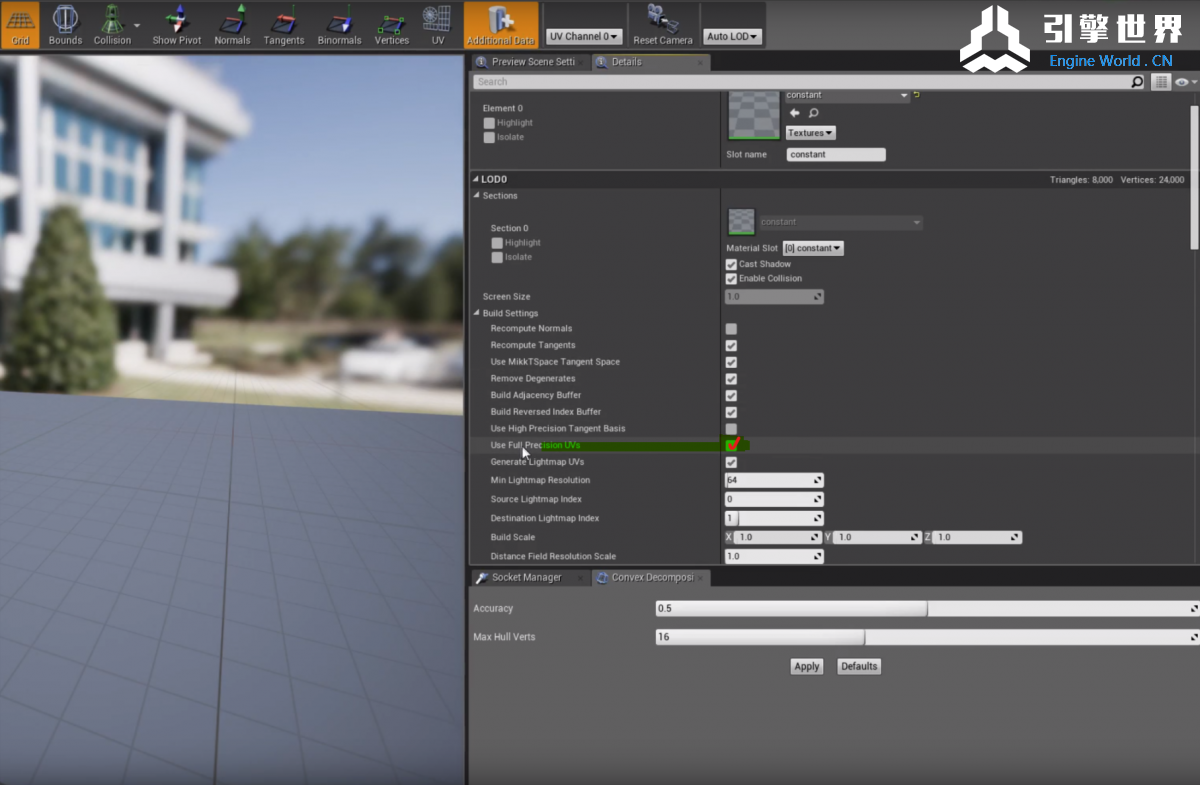This screenshot has width=1200, height=785.
Task: Toggle Remove Degenerates checkbox
Action: click(731, 379)
